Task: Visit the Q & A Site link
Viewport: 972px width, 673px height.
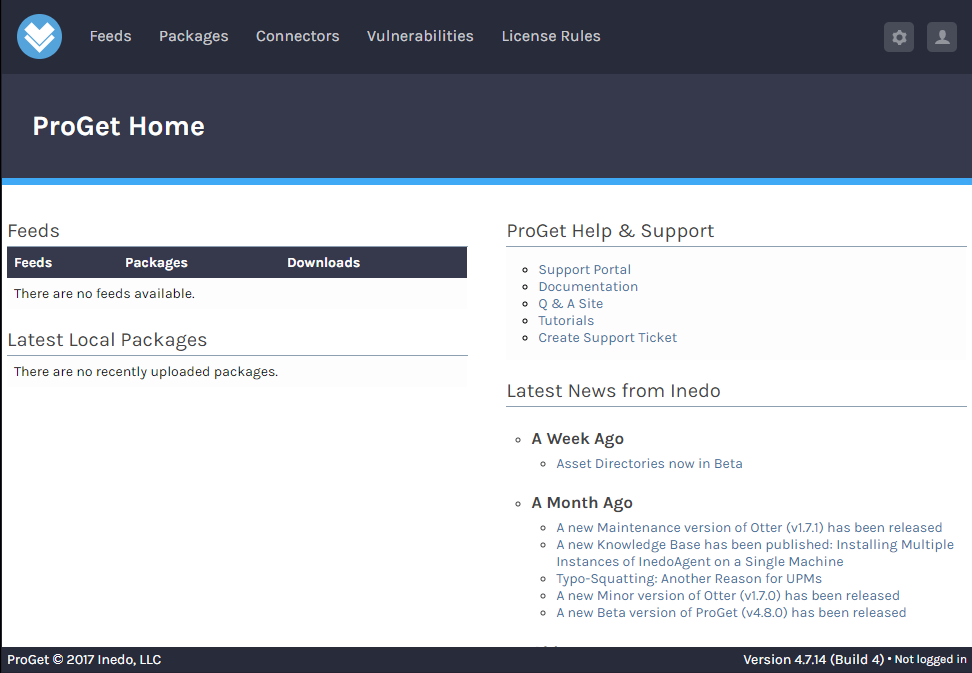Action: click(x=570, y=304)
